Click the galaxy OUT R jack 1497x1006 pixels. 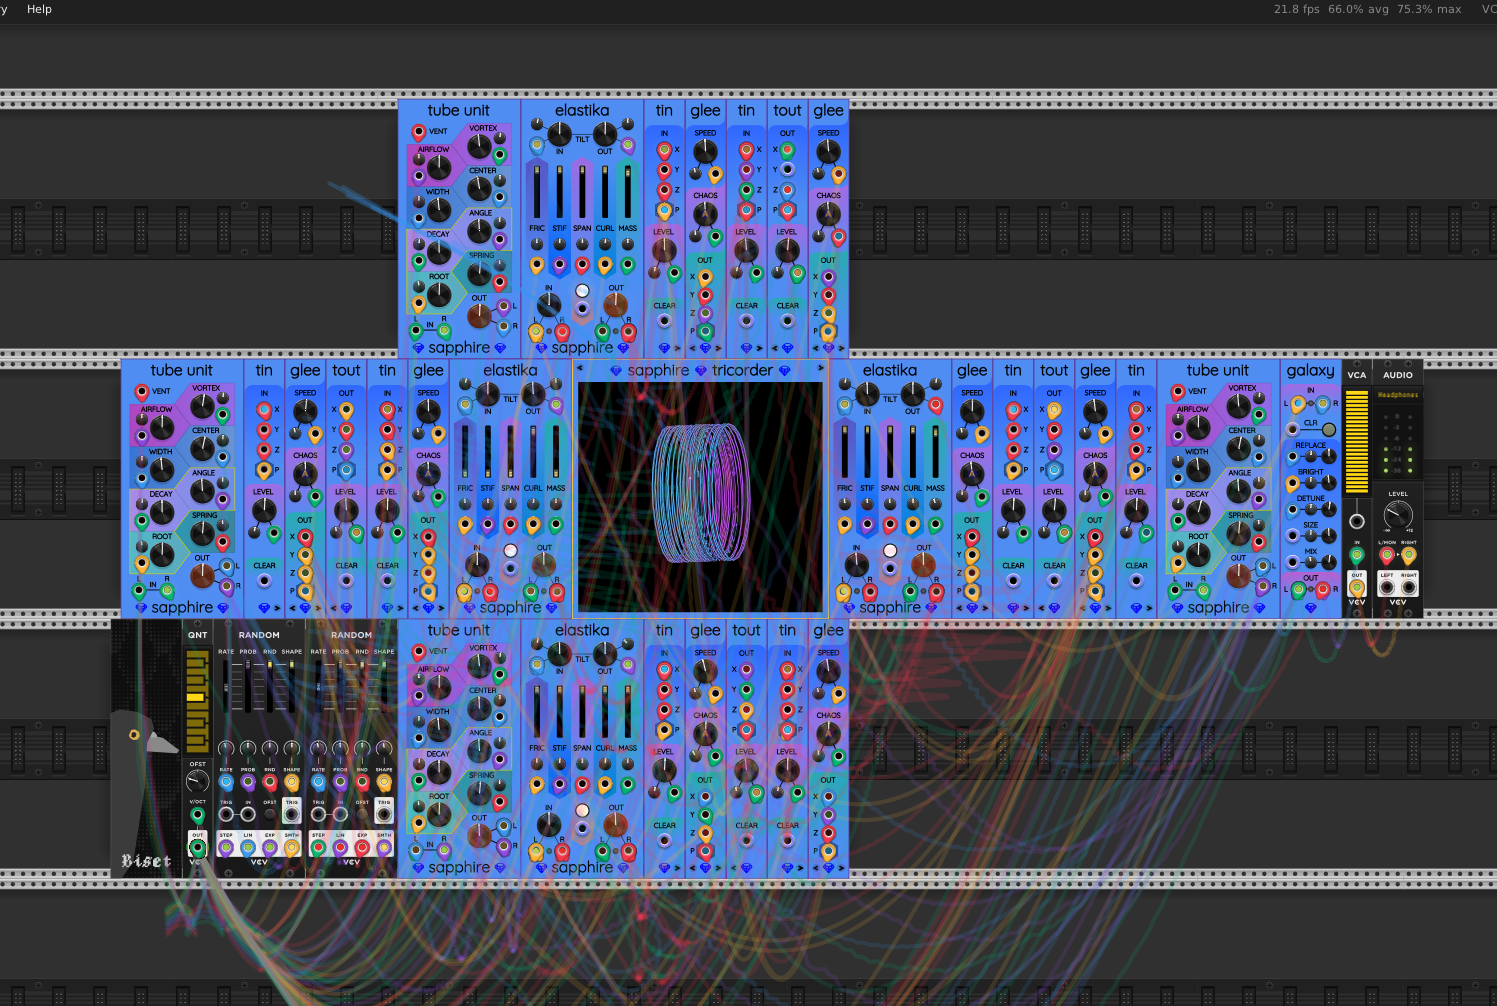tap(1322, 590)
